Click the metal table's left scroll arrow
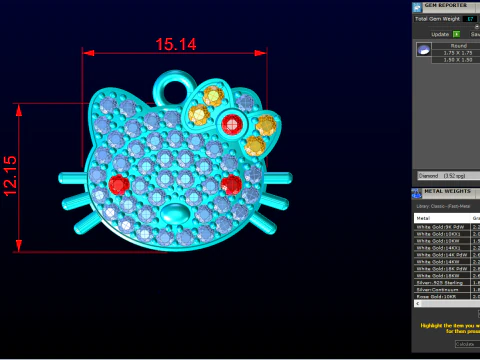Image resolution: width=480 pixels, height=360 pixels. pyautogui.click(x=418, y=304)
